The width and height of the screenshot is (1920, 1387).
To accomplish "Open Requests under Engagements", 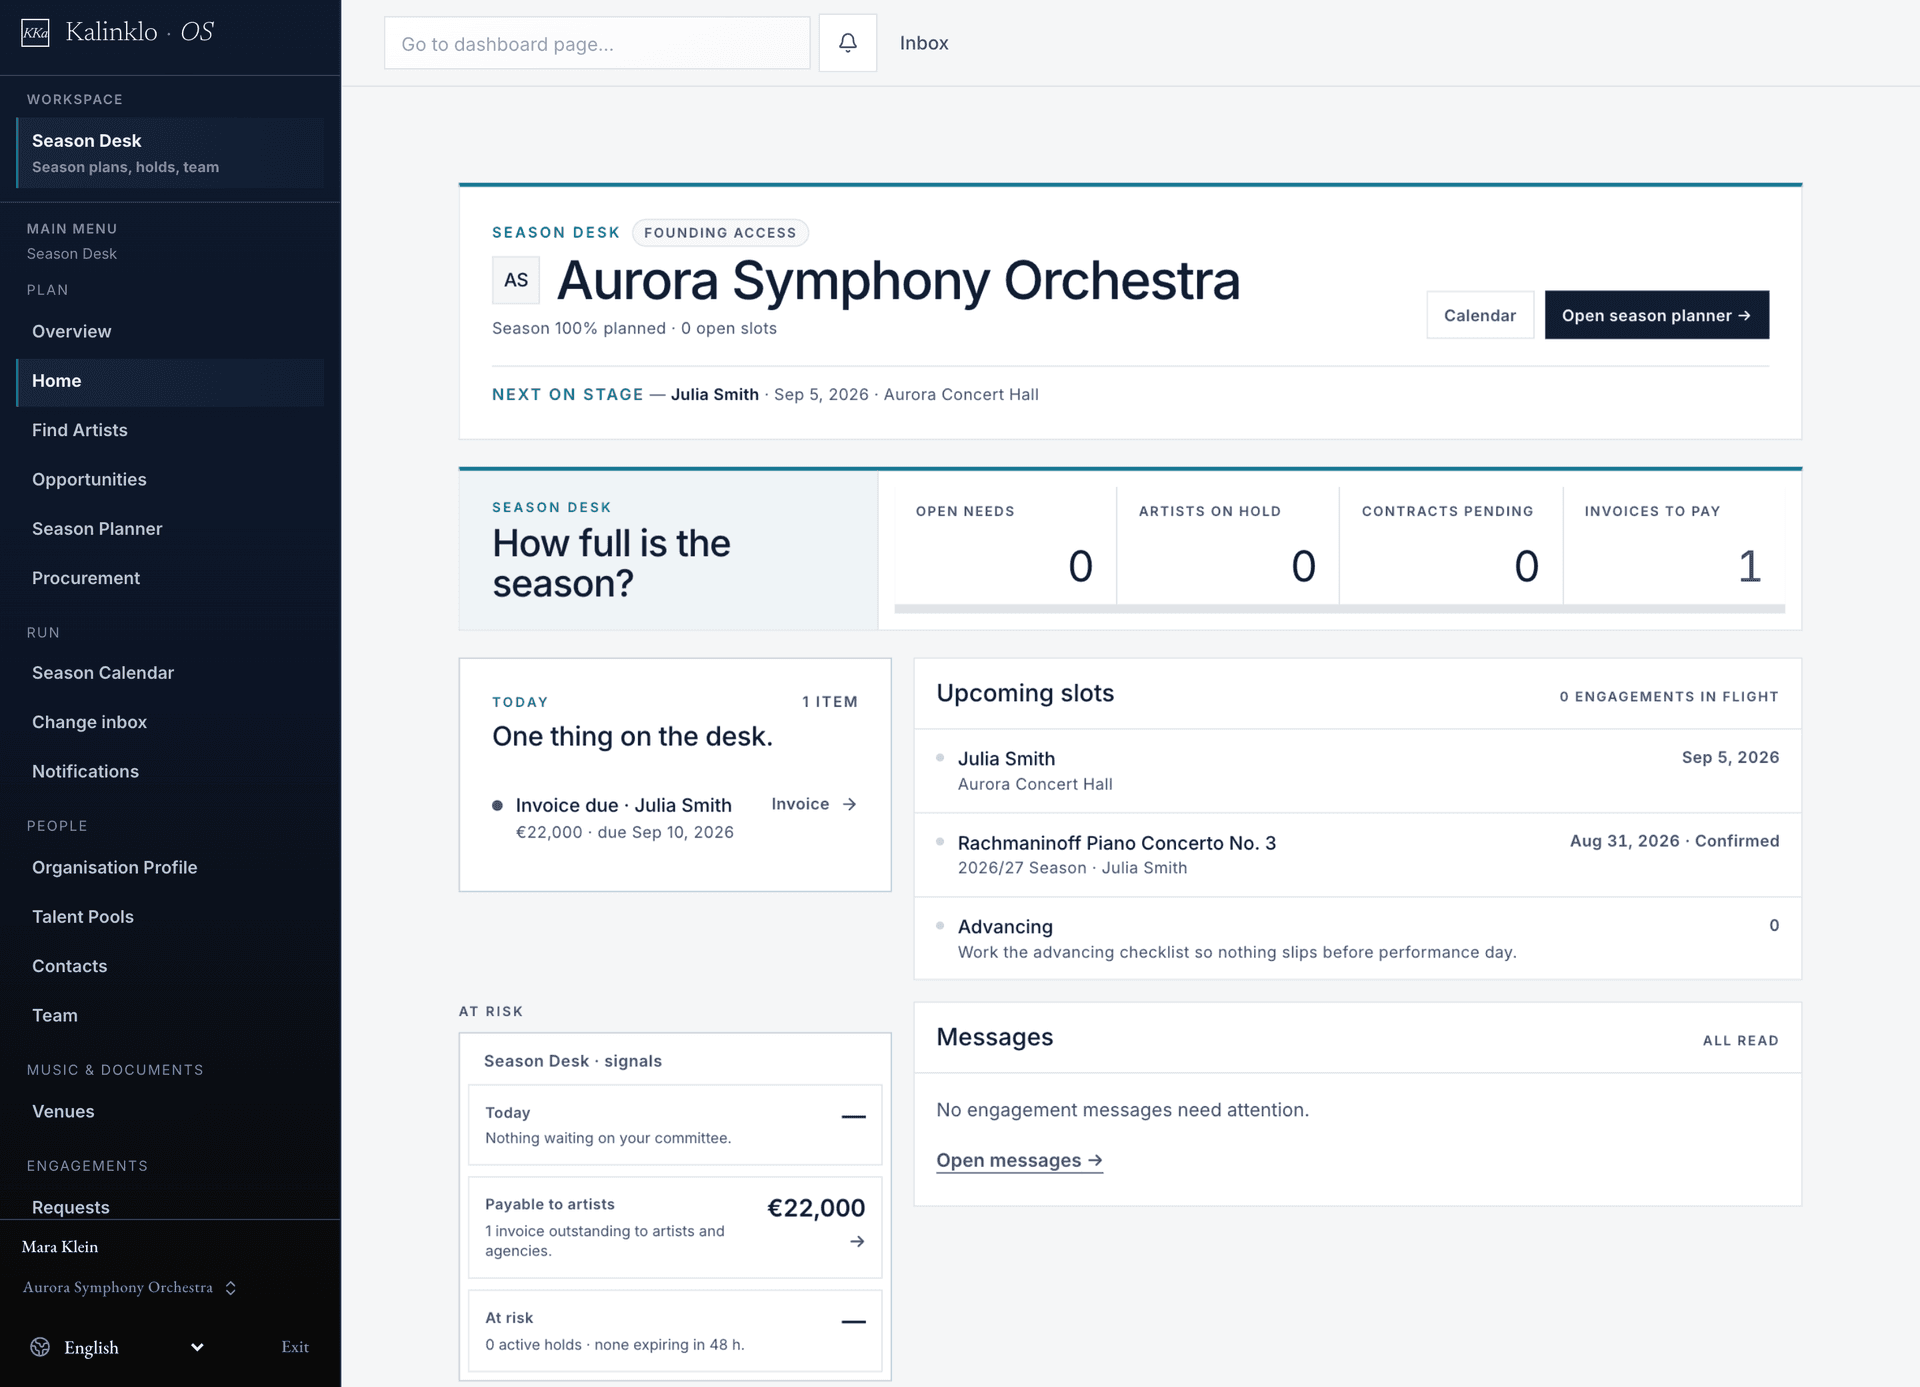I will pos(170,1206).
